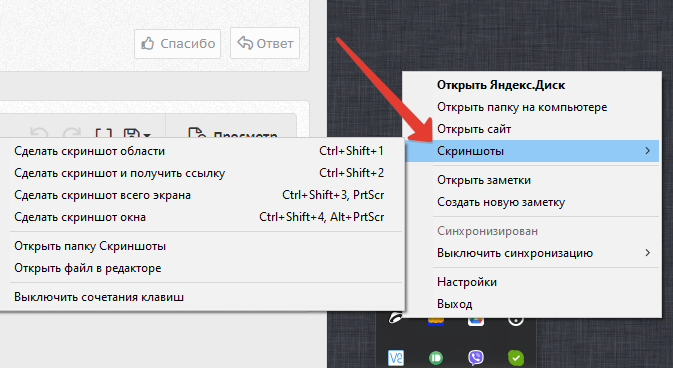Image resolution: width=673 pixels, height=368 pixels.
Task: Click the Спасибо thumbs-up button
Action: point(177,43)
